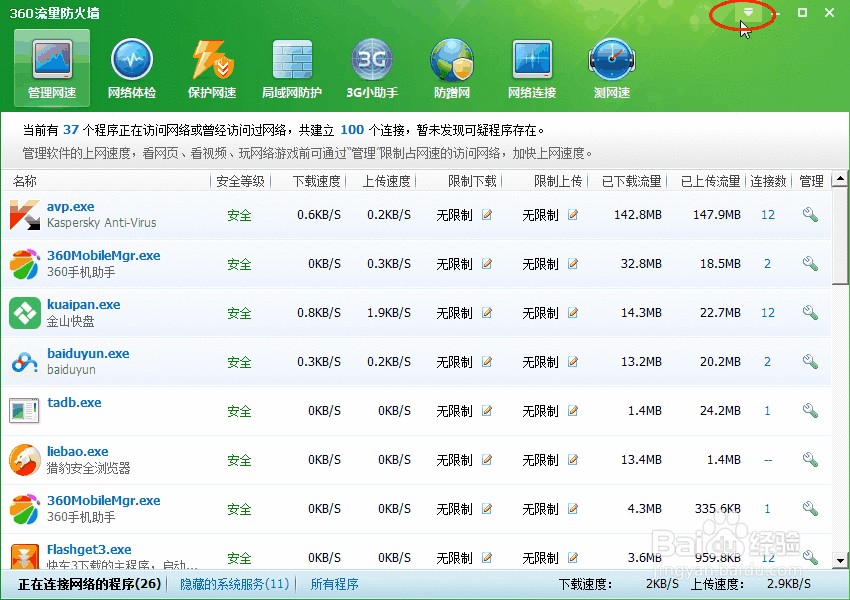This screenshot has width=850, height=600.
Task: Start the 测网速 speed test
Action: coord(611,67)
